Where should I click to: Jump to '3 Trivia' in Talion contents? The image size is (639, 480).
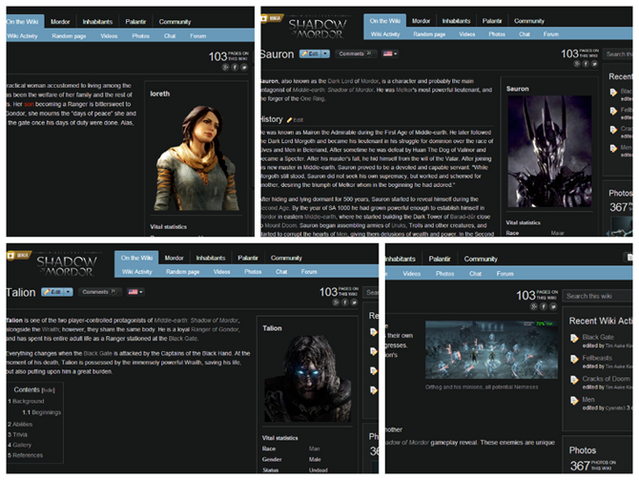coord(18,435)
